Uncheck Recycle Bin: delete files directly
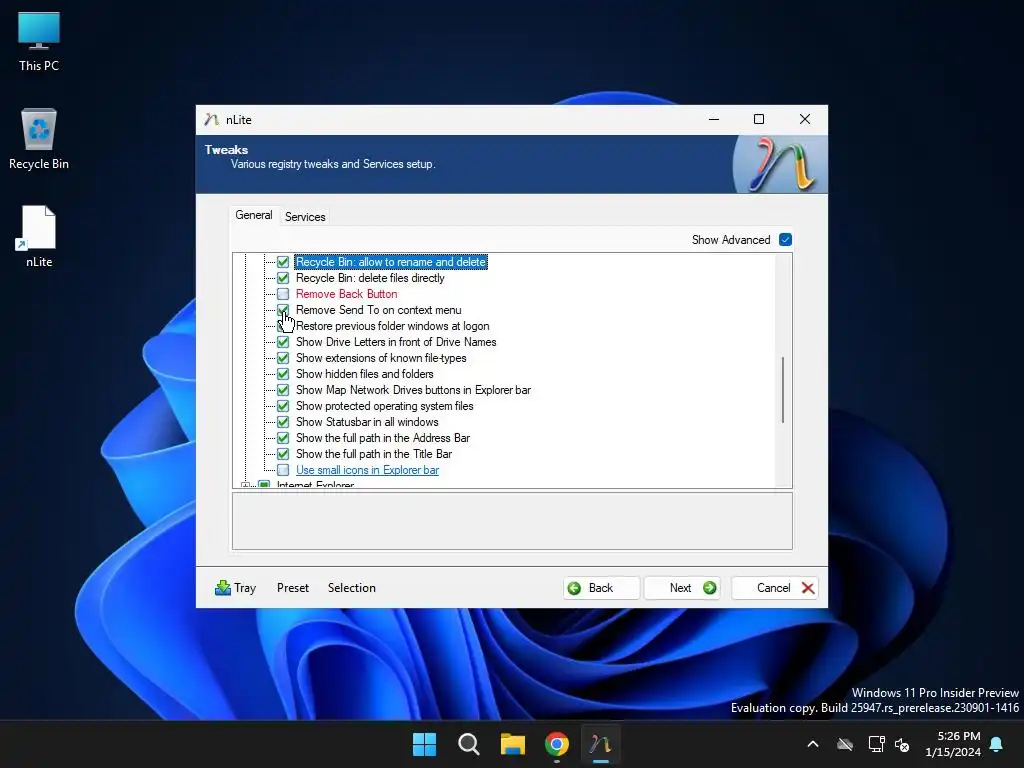Image resolution: width=1024 pixels, height=768 pixels. click(283, 278)
